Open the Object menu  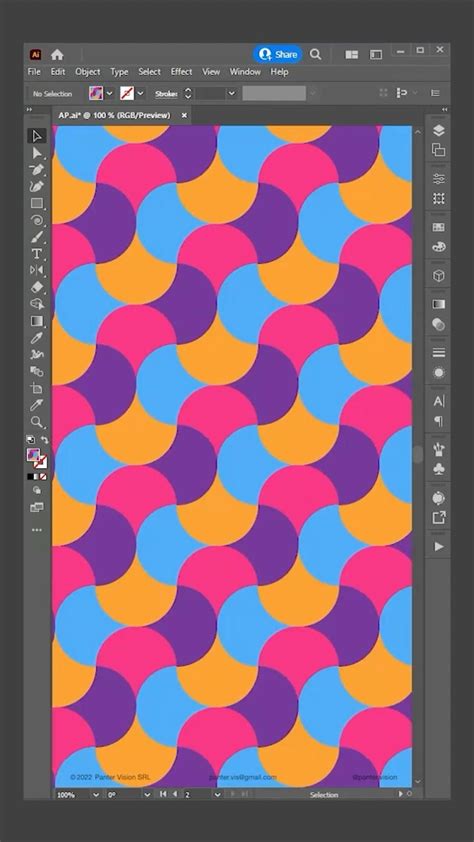87,71
